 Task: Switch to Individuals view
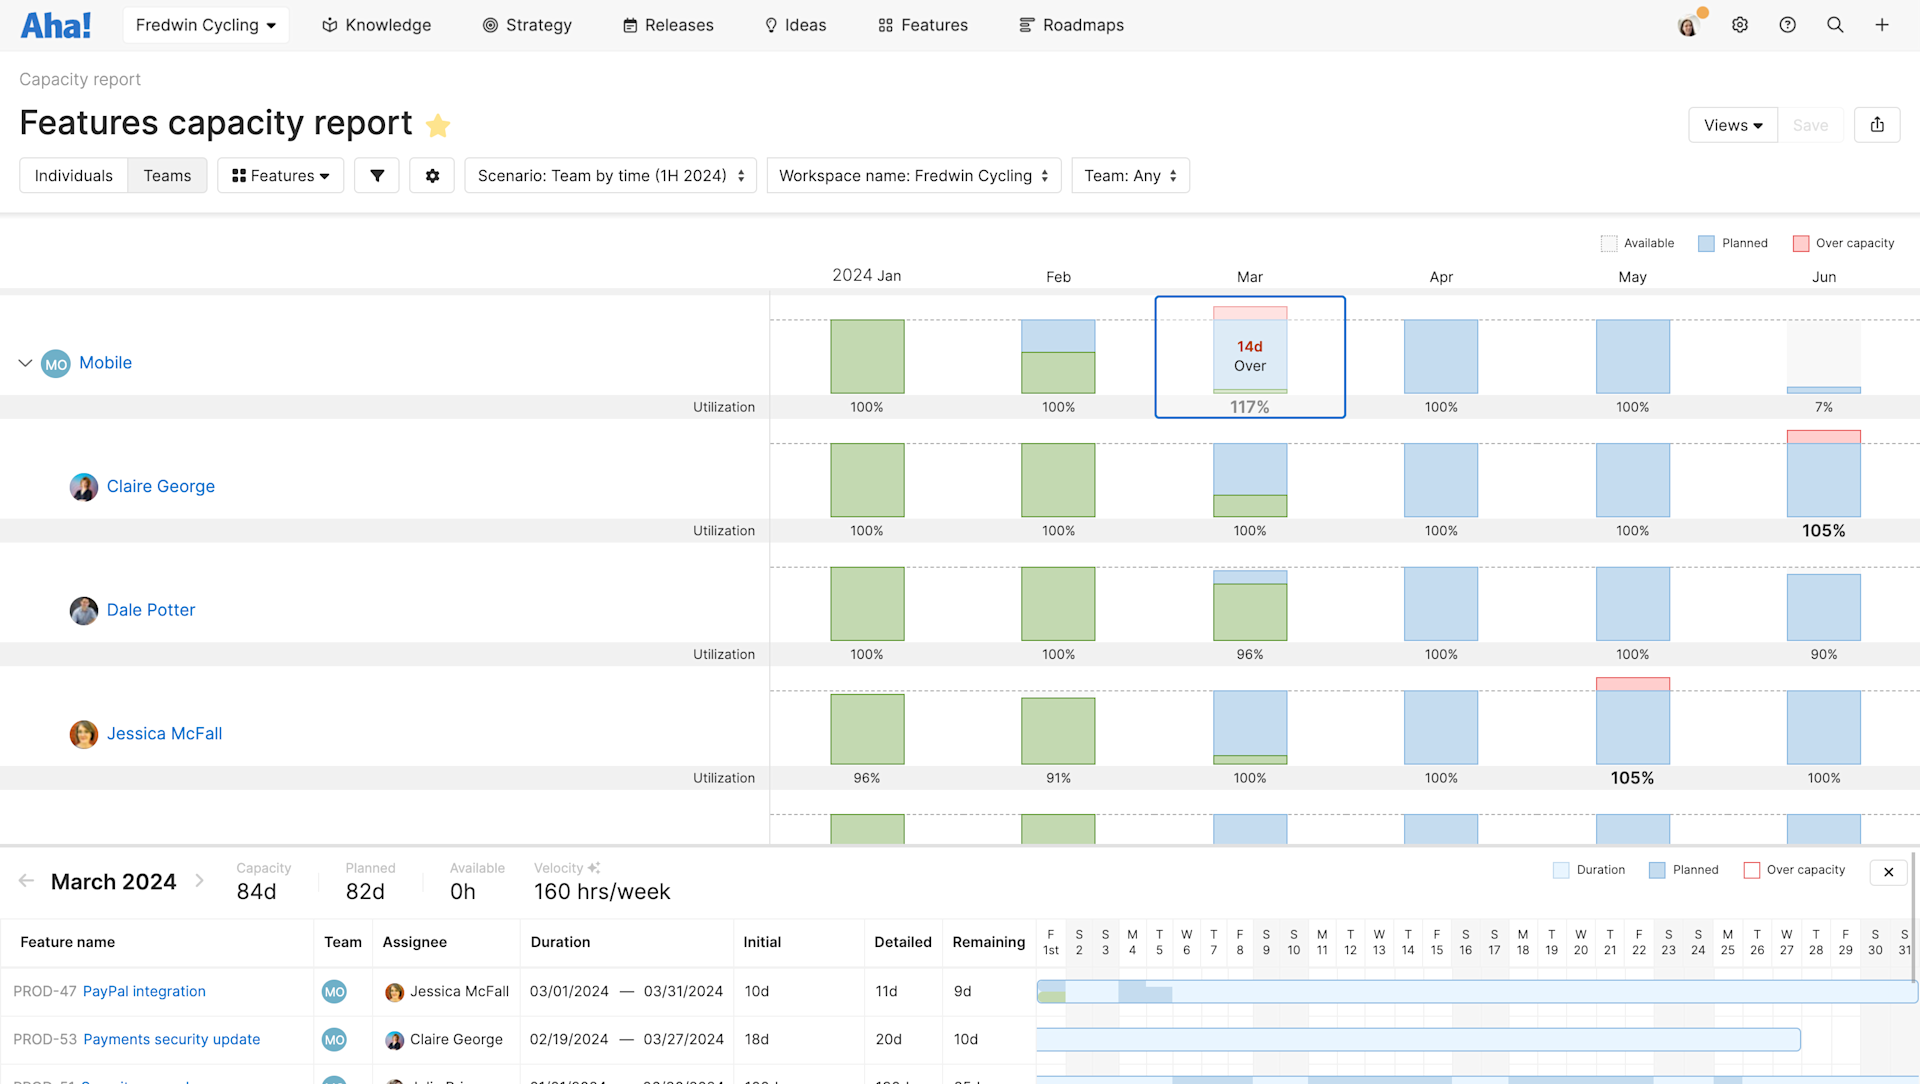[73, 175]
